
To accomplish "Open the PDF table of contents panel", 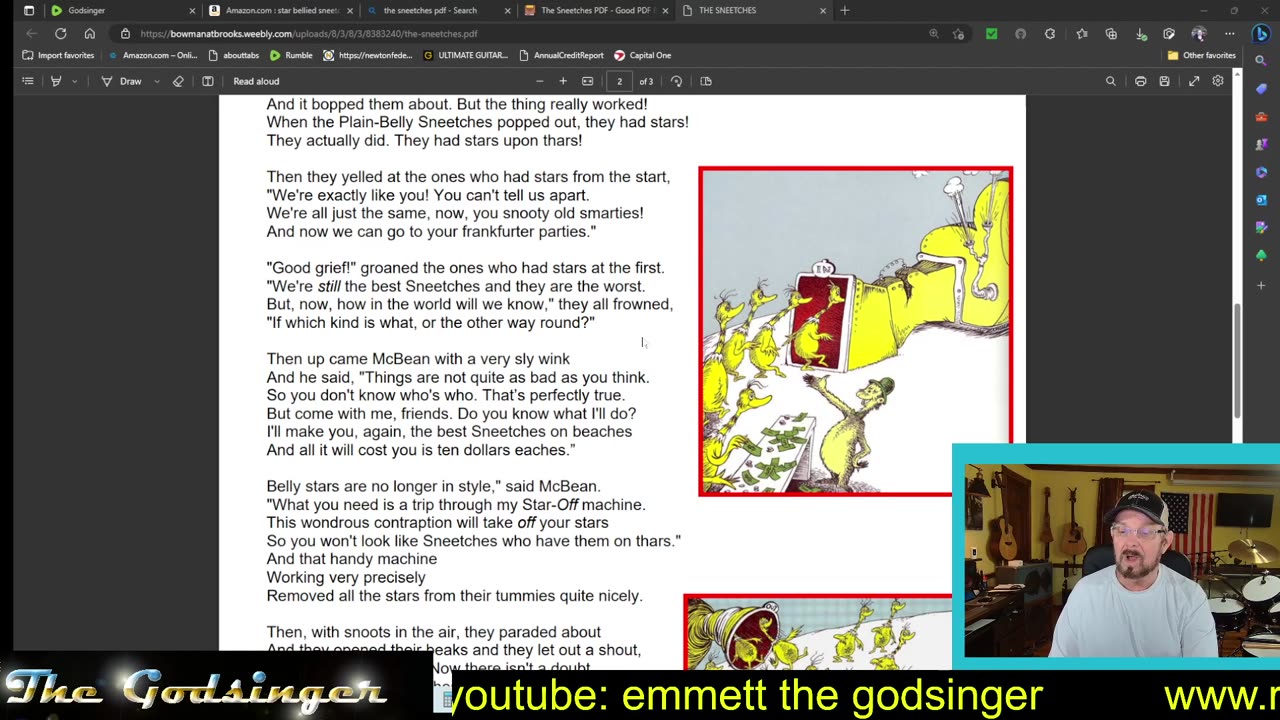I will 28,81.
